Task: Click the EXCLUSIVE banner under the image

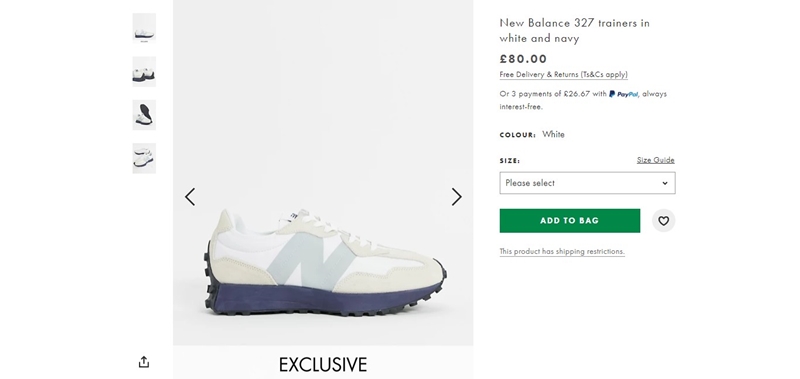Action: (x=323, y=364)
